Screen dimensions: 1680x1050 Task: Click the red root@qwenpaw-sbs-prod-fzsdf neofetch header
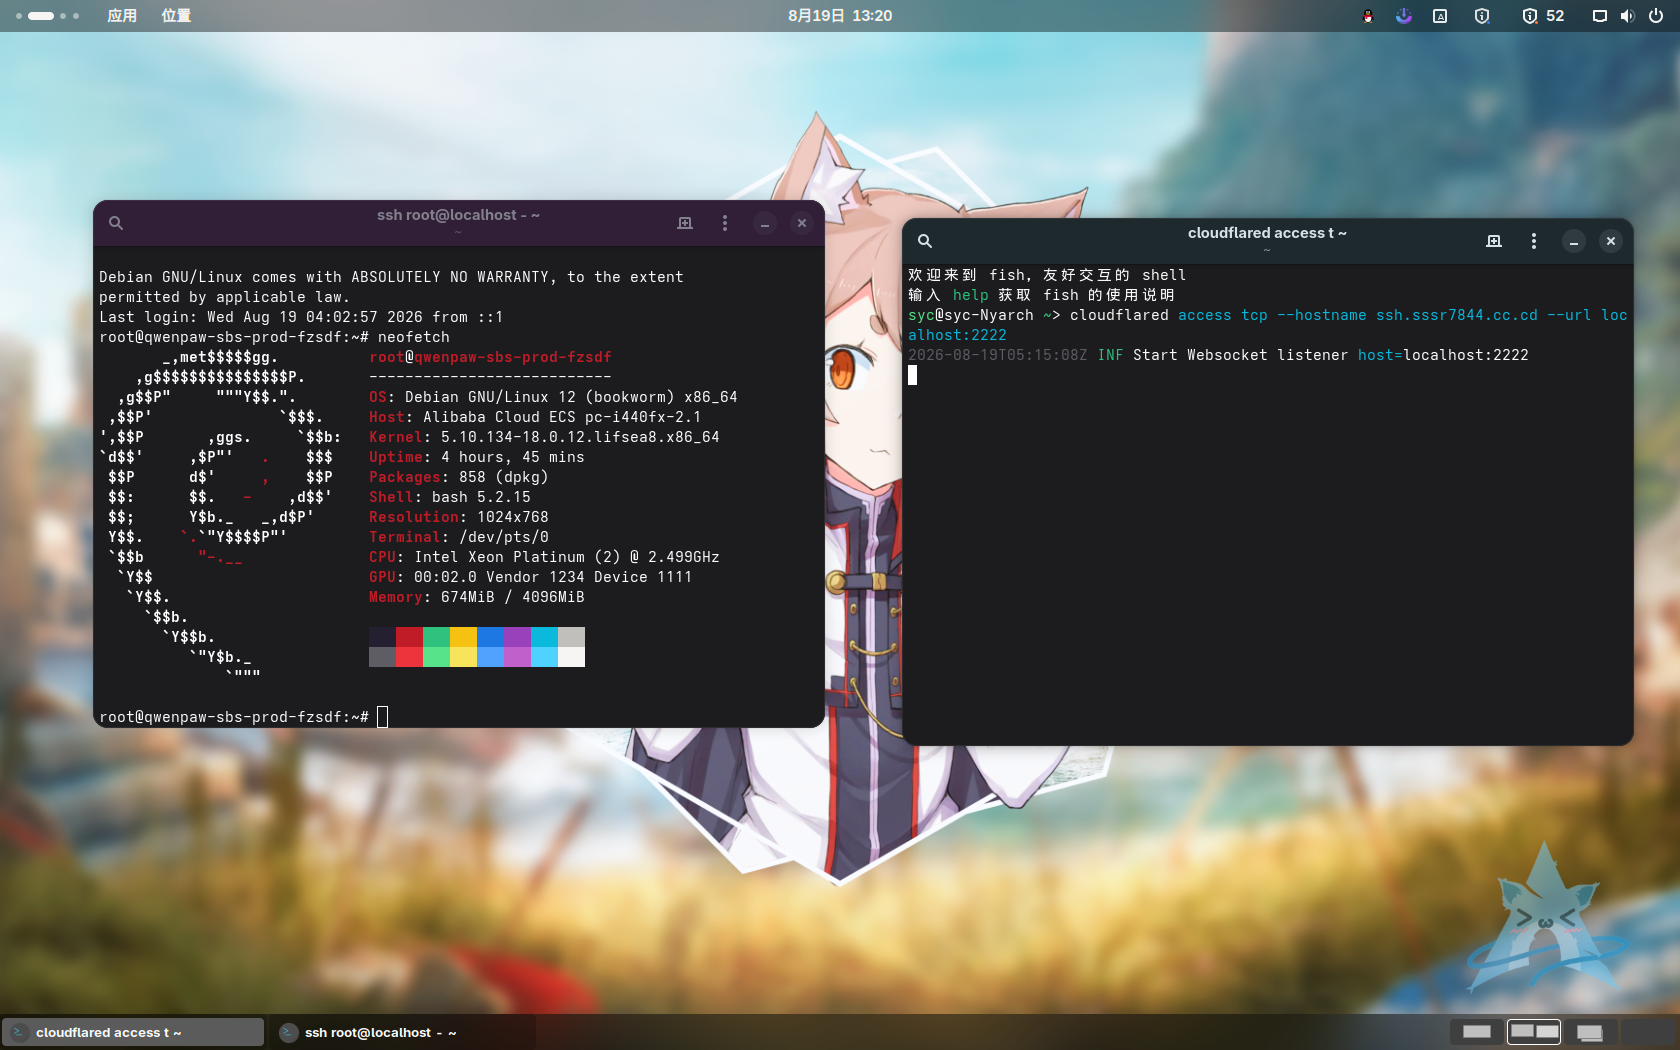[490, 357]
